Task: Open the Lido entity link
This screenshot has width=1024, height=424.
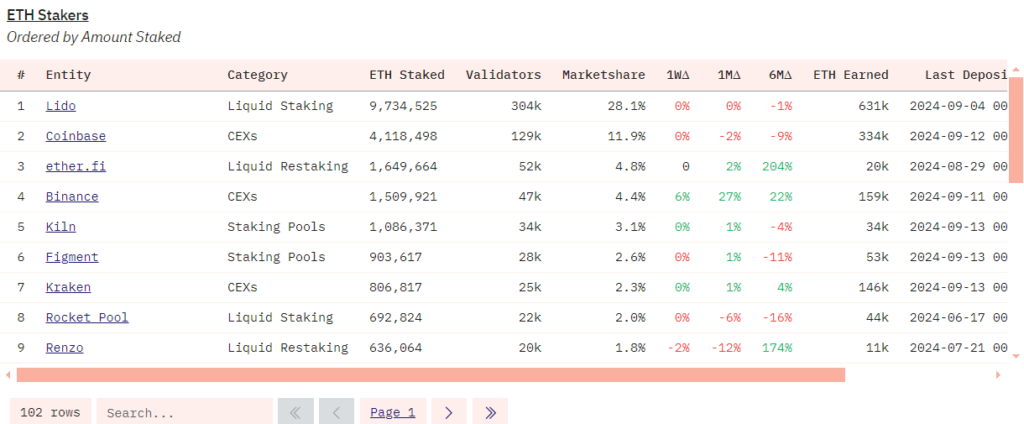Action: (x=61, y=106)
